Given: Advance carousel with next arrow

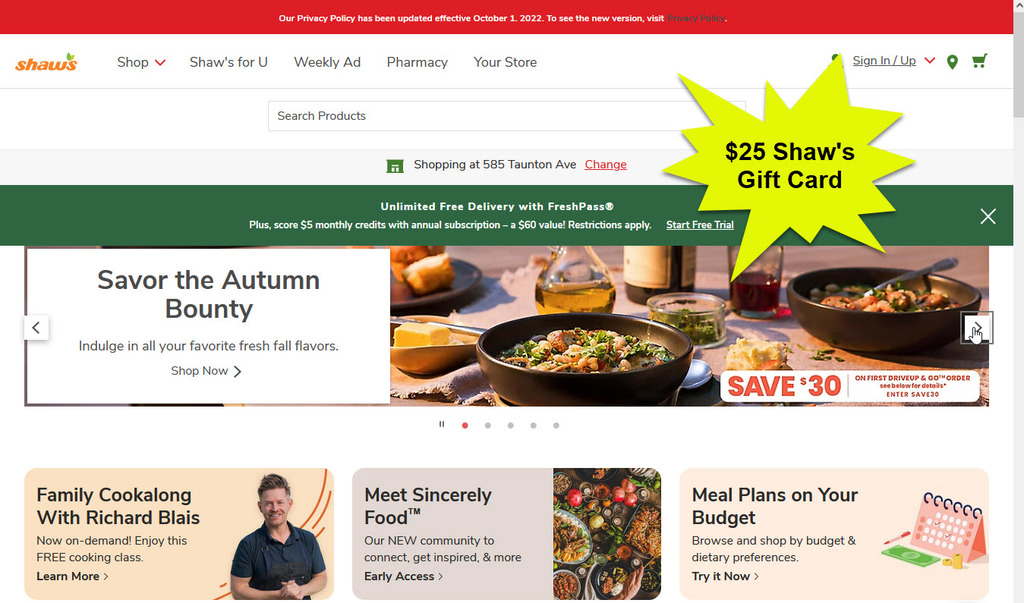Looking at the screenshot, I should (977, 328).
